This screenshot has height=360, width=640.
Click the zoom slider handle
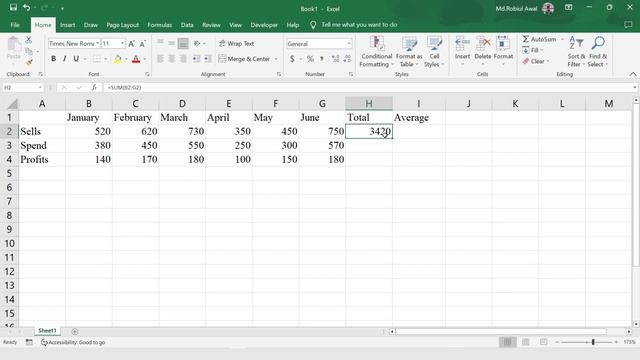(593, 342)
